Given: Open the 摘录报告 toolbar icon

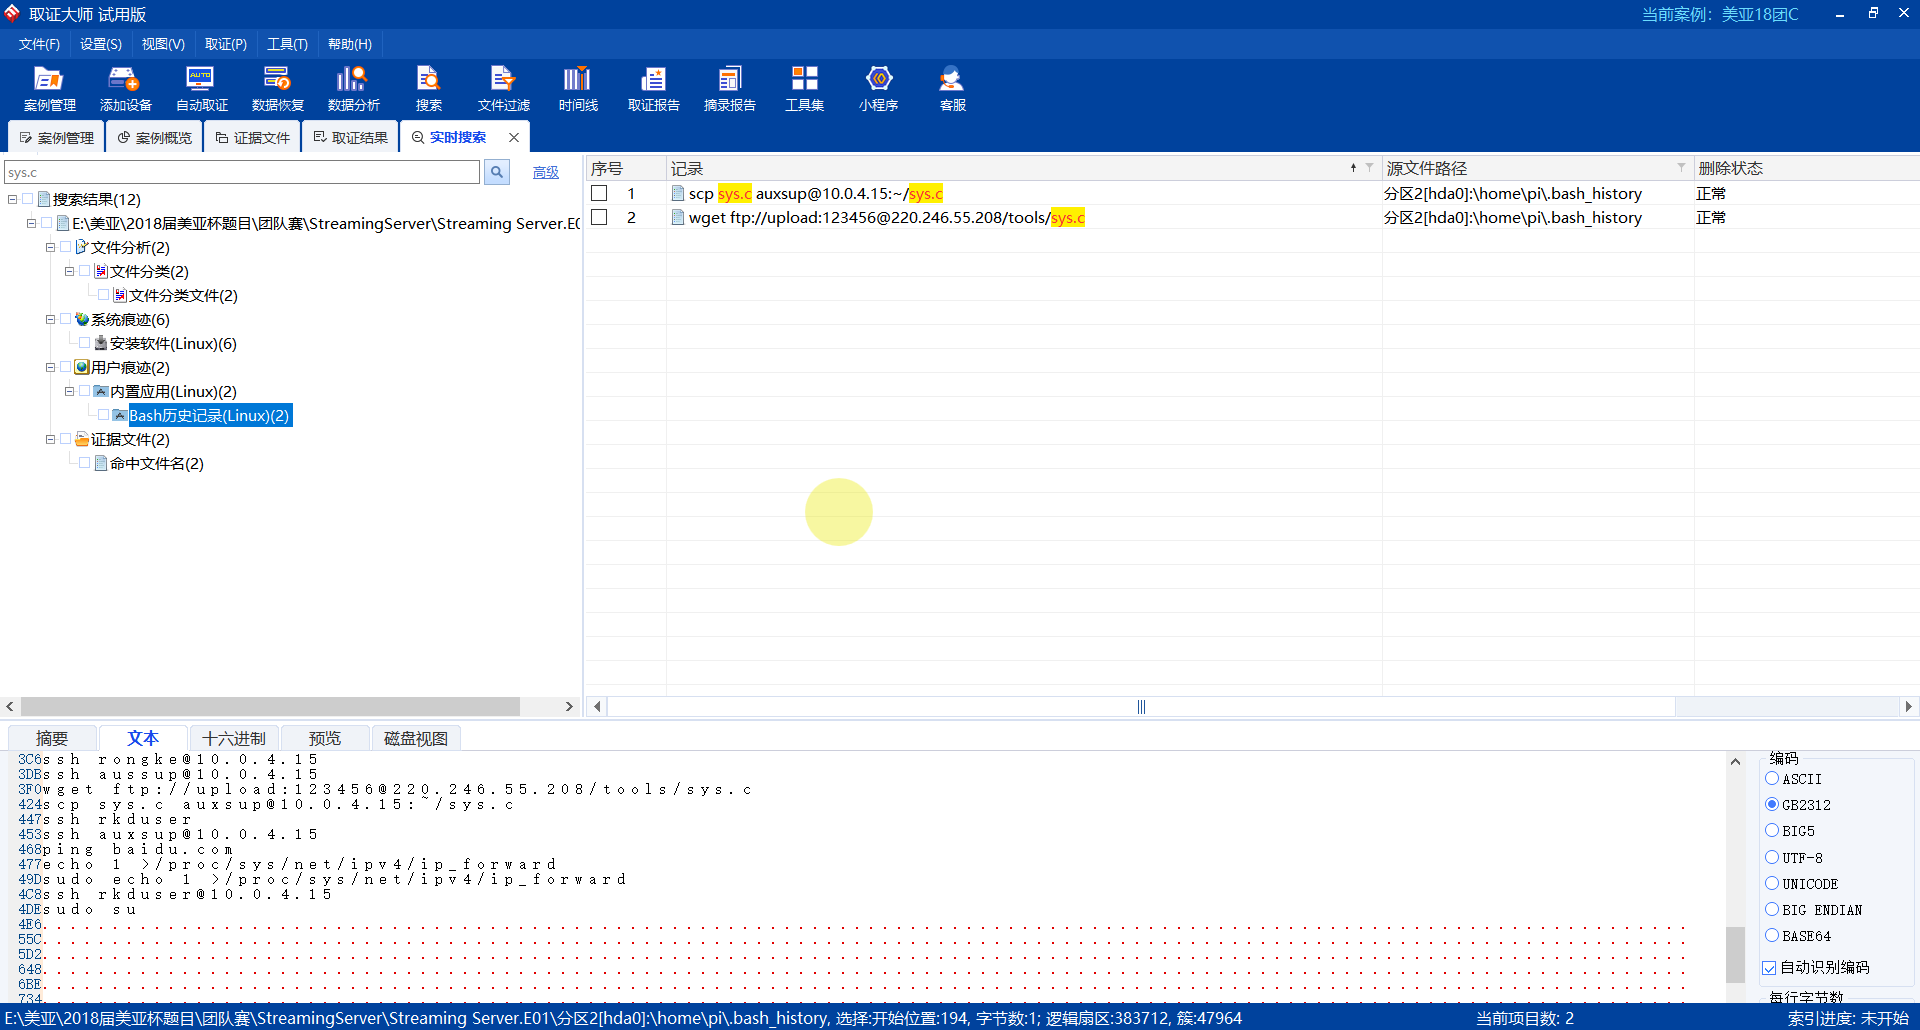Looking at the screenshot, I should pos(729,88).
